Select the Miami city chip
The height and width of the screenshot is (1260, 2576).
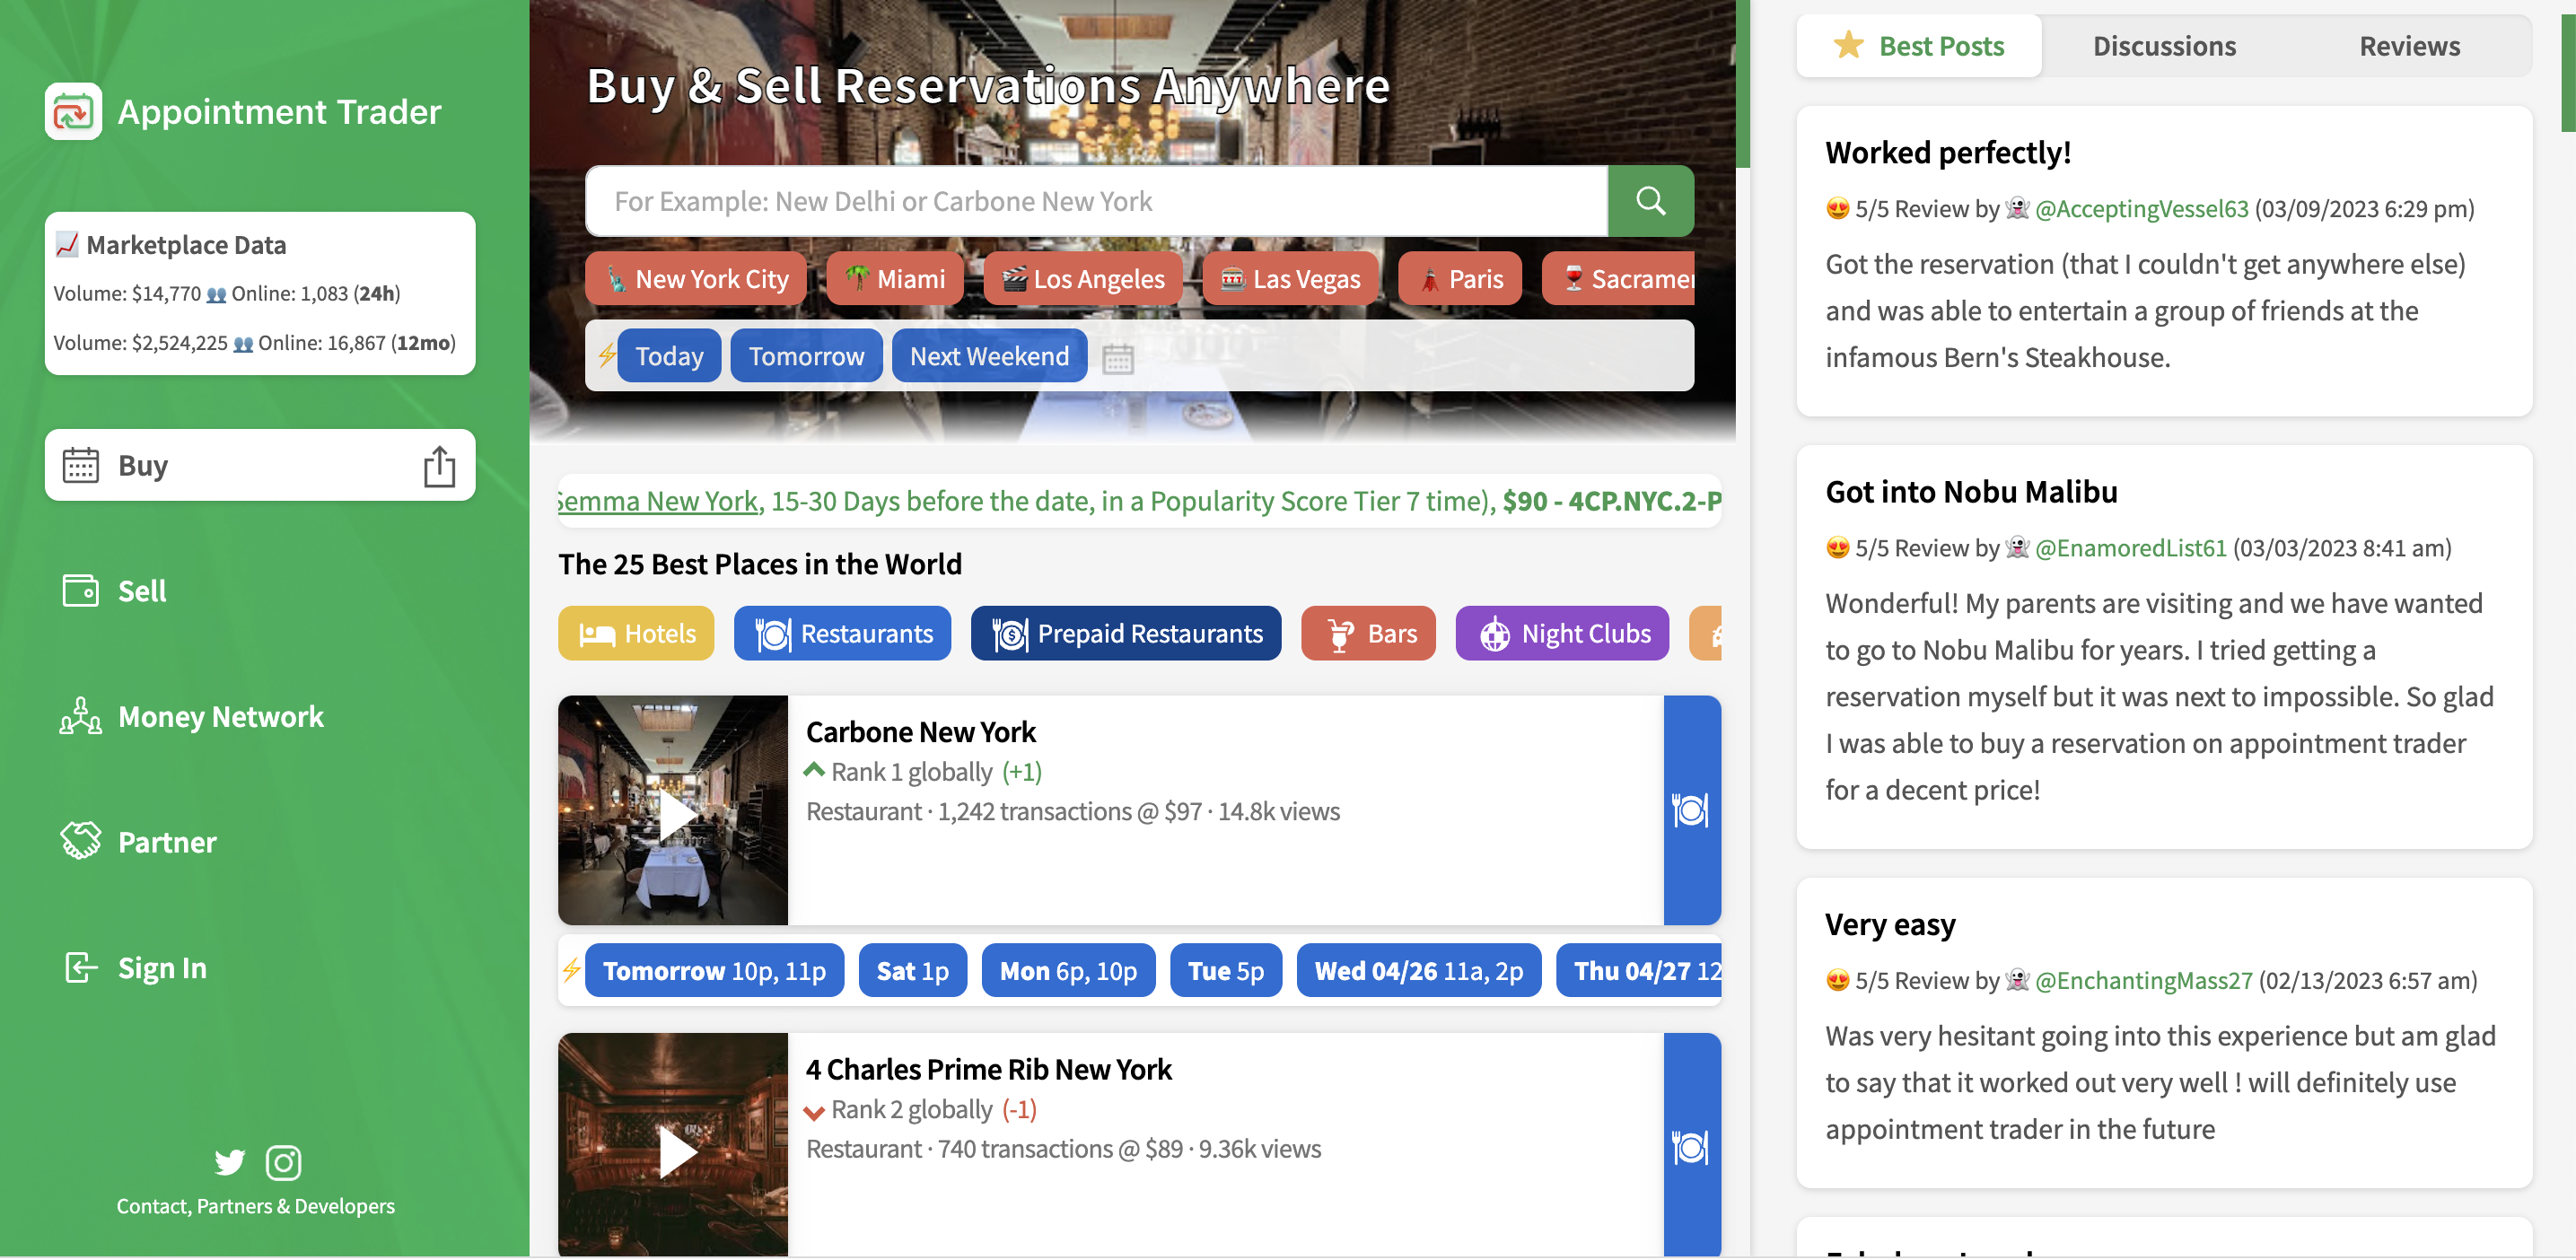895,279
